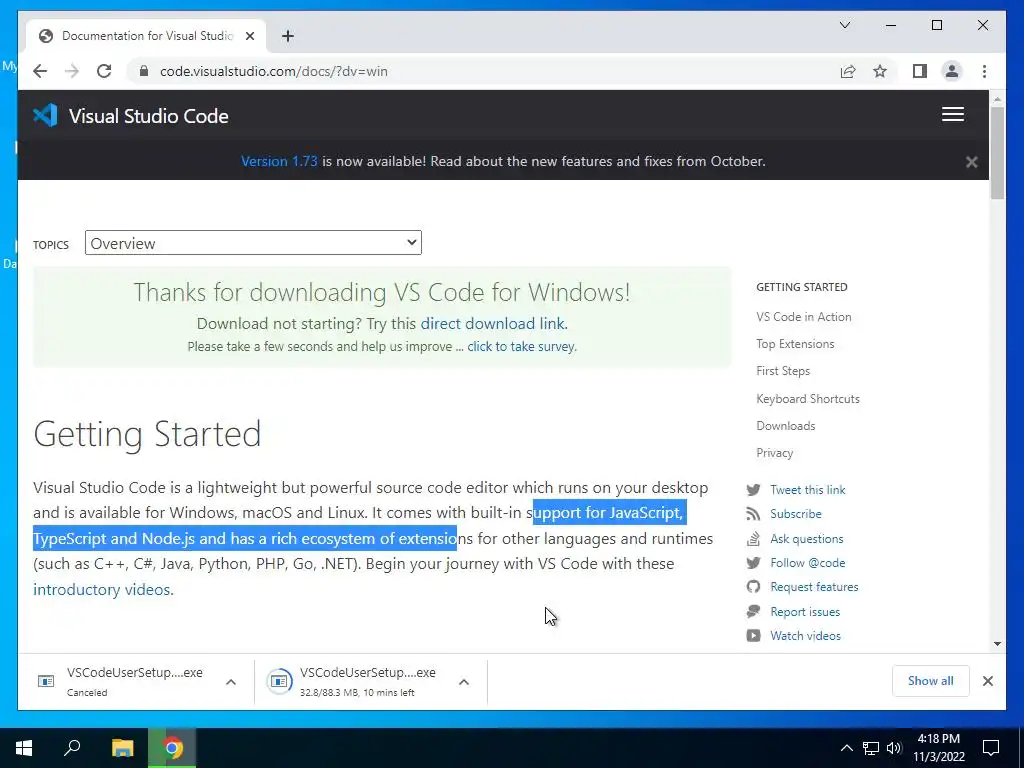The height and width of the screenshot is (768, 1024).
Task: Click the YouTube icon beside Watch videos
Action: [753, 636]
